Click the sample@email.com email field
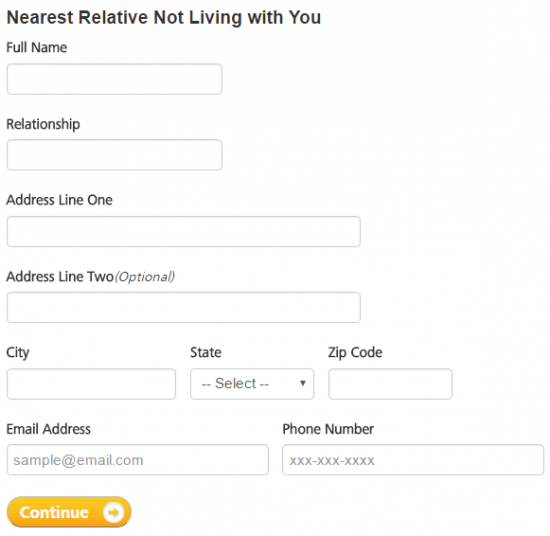The image size is (550, 536). [x=138, y=460]
